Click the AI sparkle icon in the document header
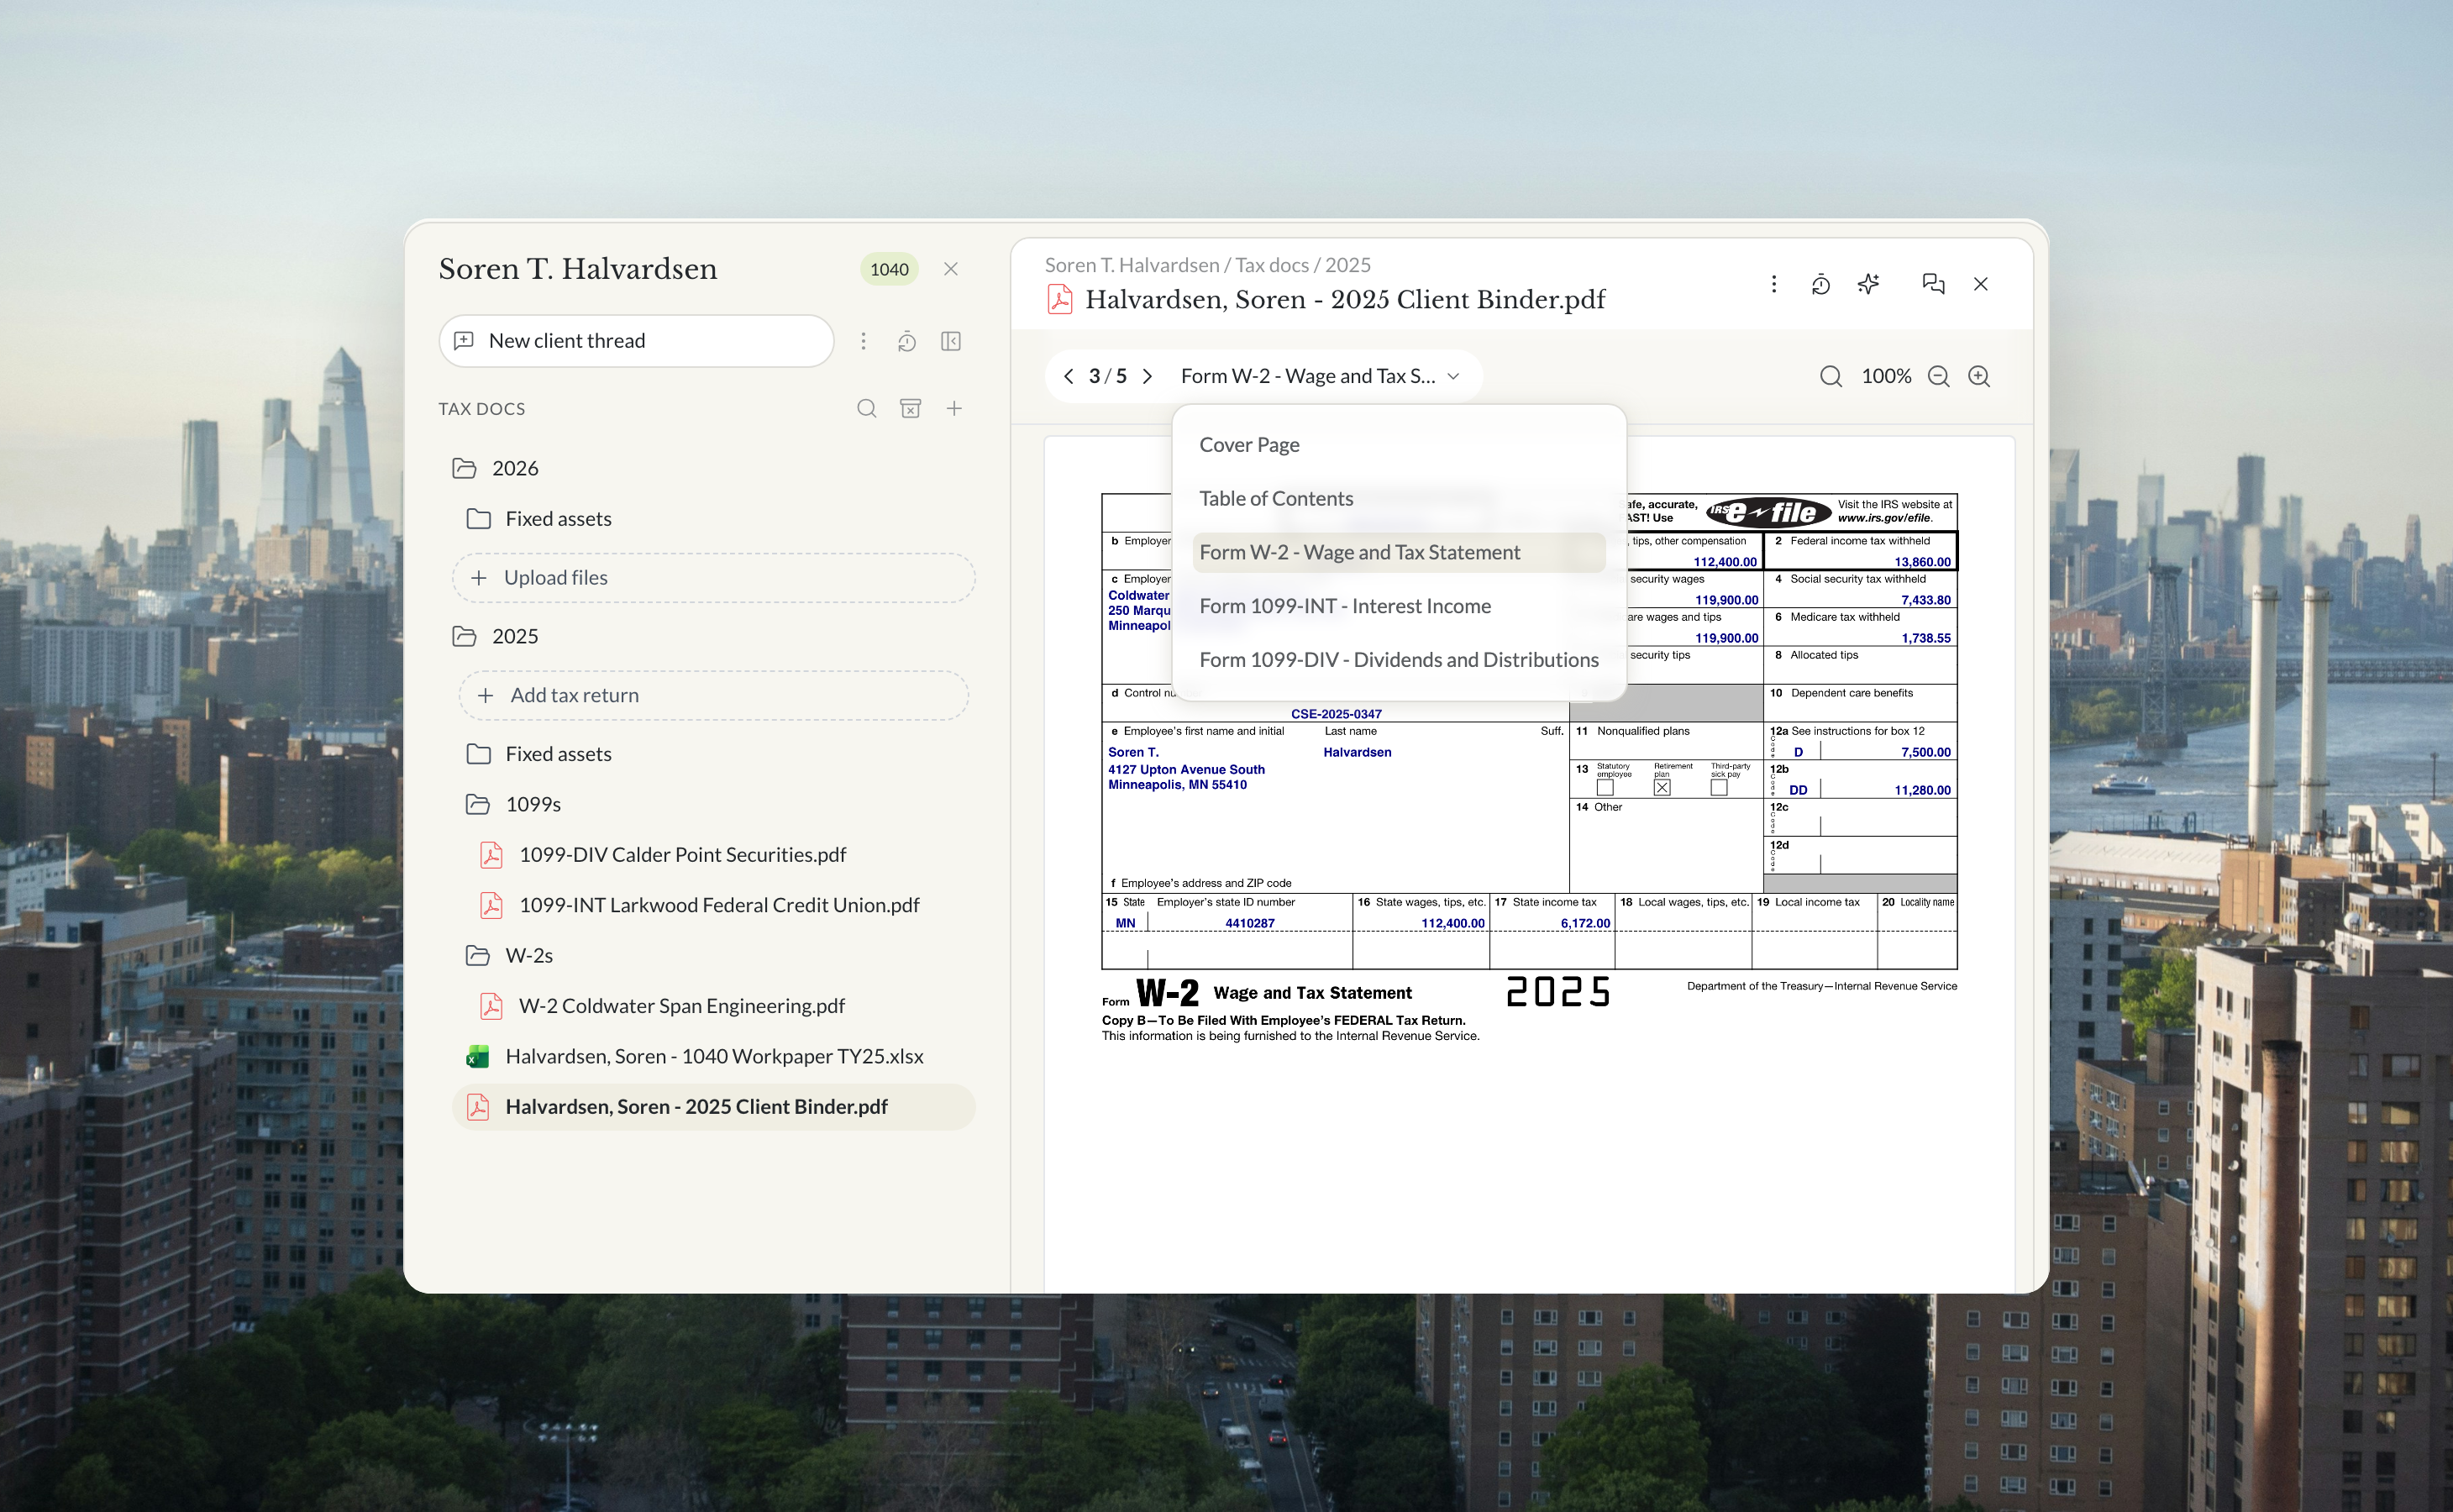This screenshot has width=2453, height=1512. (1868, 284)
